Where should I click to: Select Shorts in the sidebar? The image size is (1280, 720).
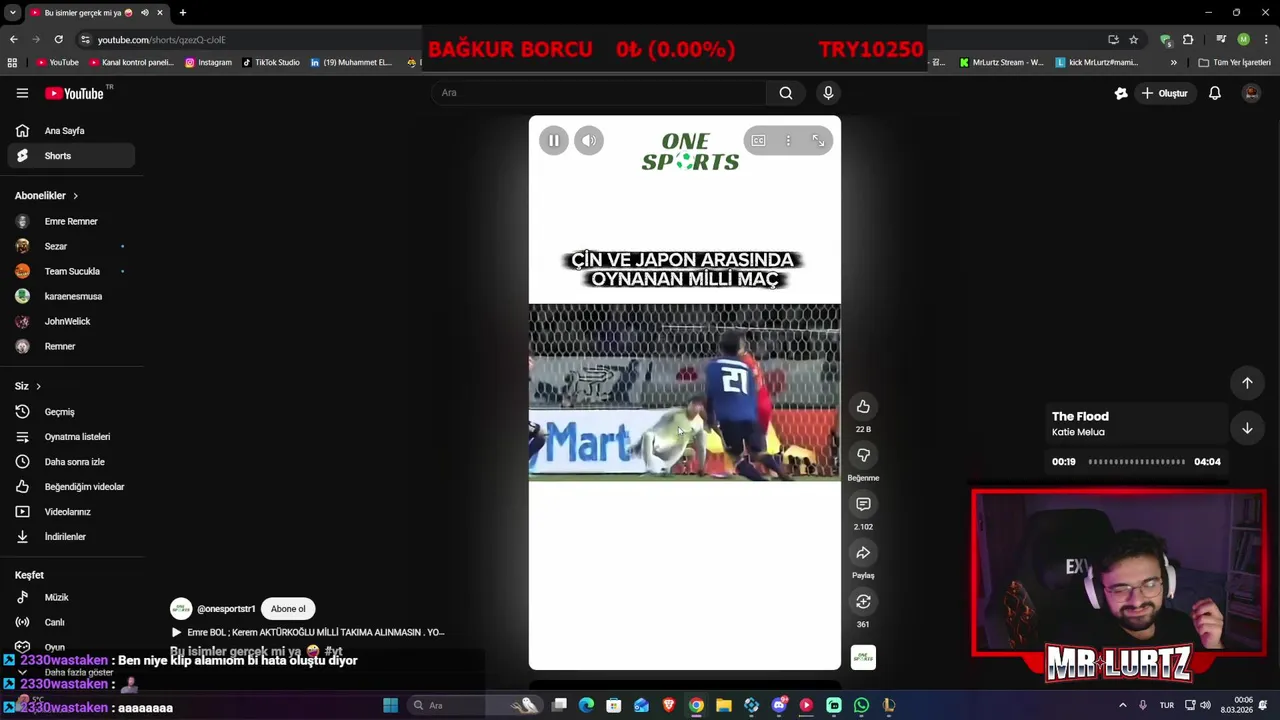pos(70,156)
